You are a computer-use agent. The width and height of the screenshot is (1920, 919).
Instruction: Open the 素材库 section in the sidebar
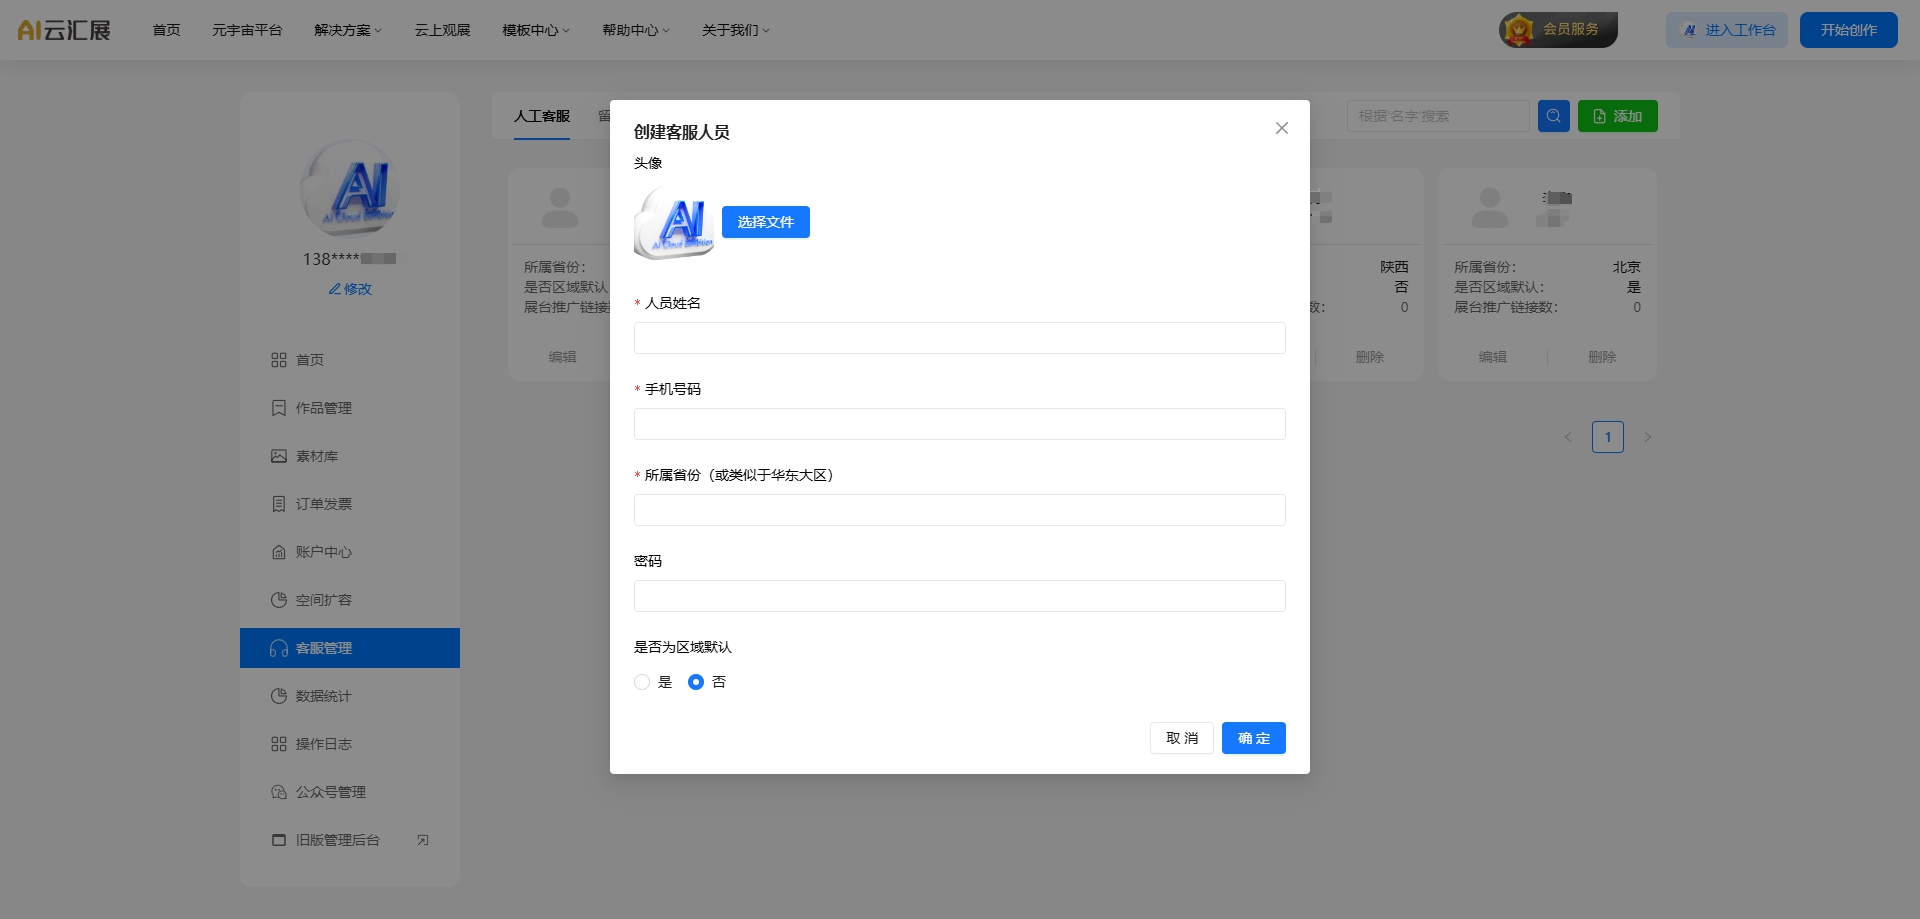(319, 455)
